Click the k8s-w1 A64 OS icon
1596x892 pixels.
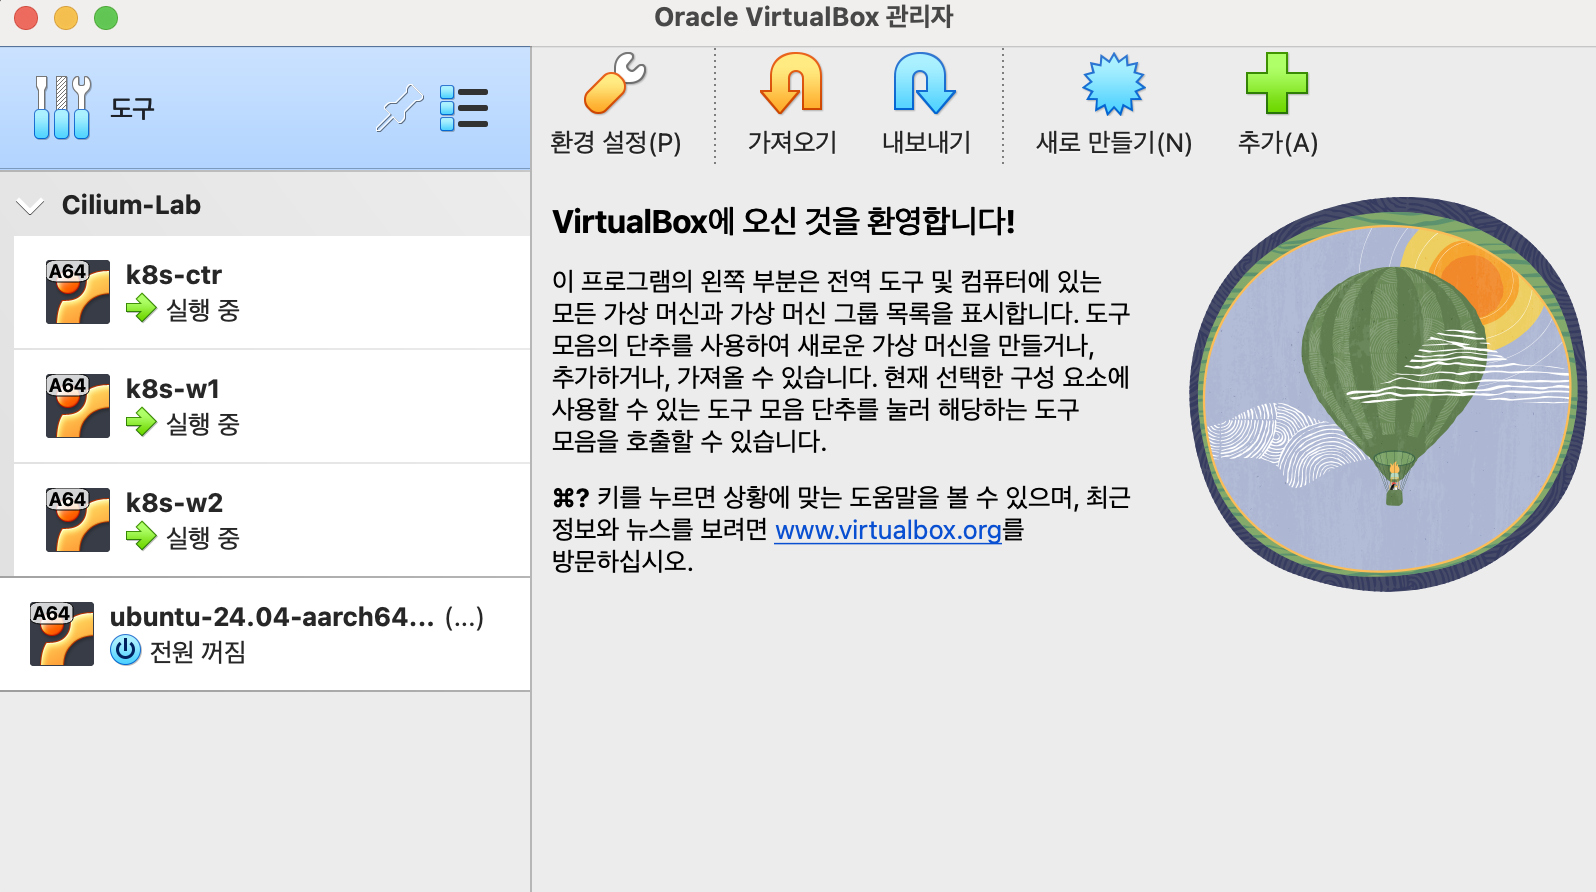coord(78,406)
